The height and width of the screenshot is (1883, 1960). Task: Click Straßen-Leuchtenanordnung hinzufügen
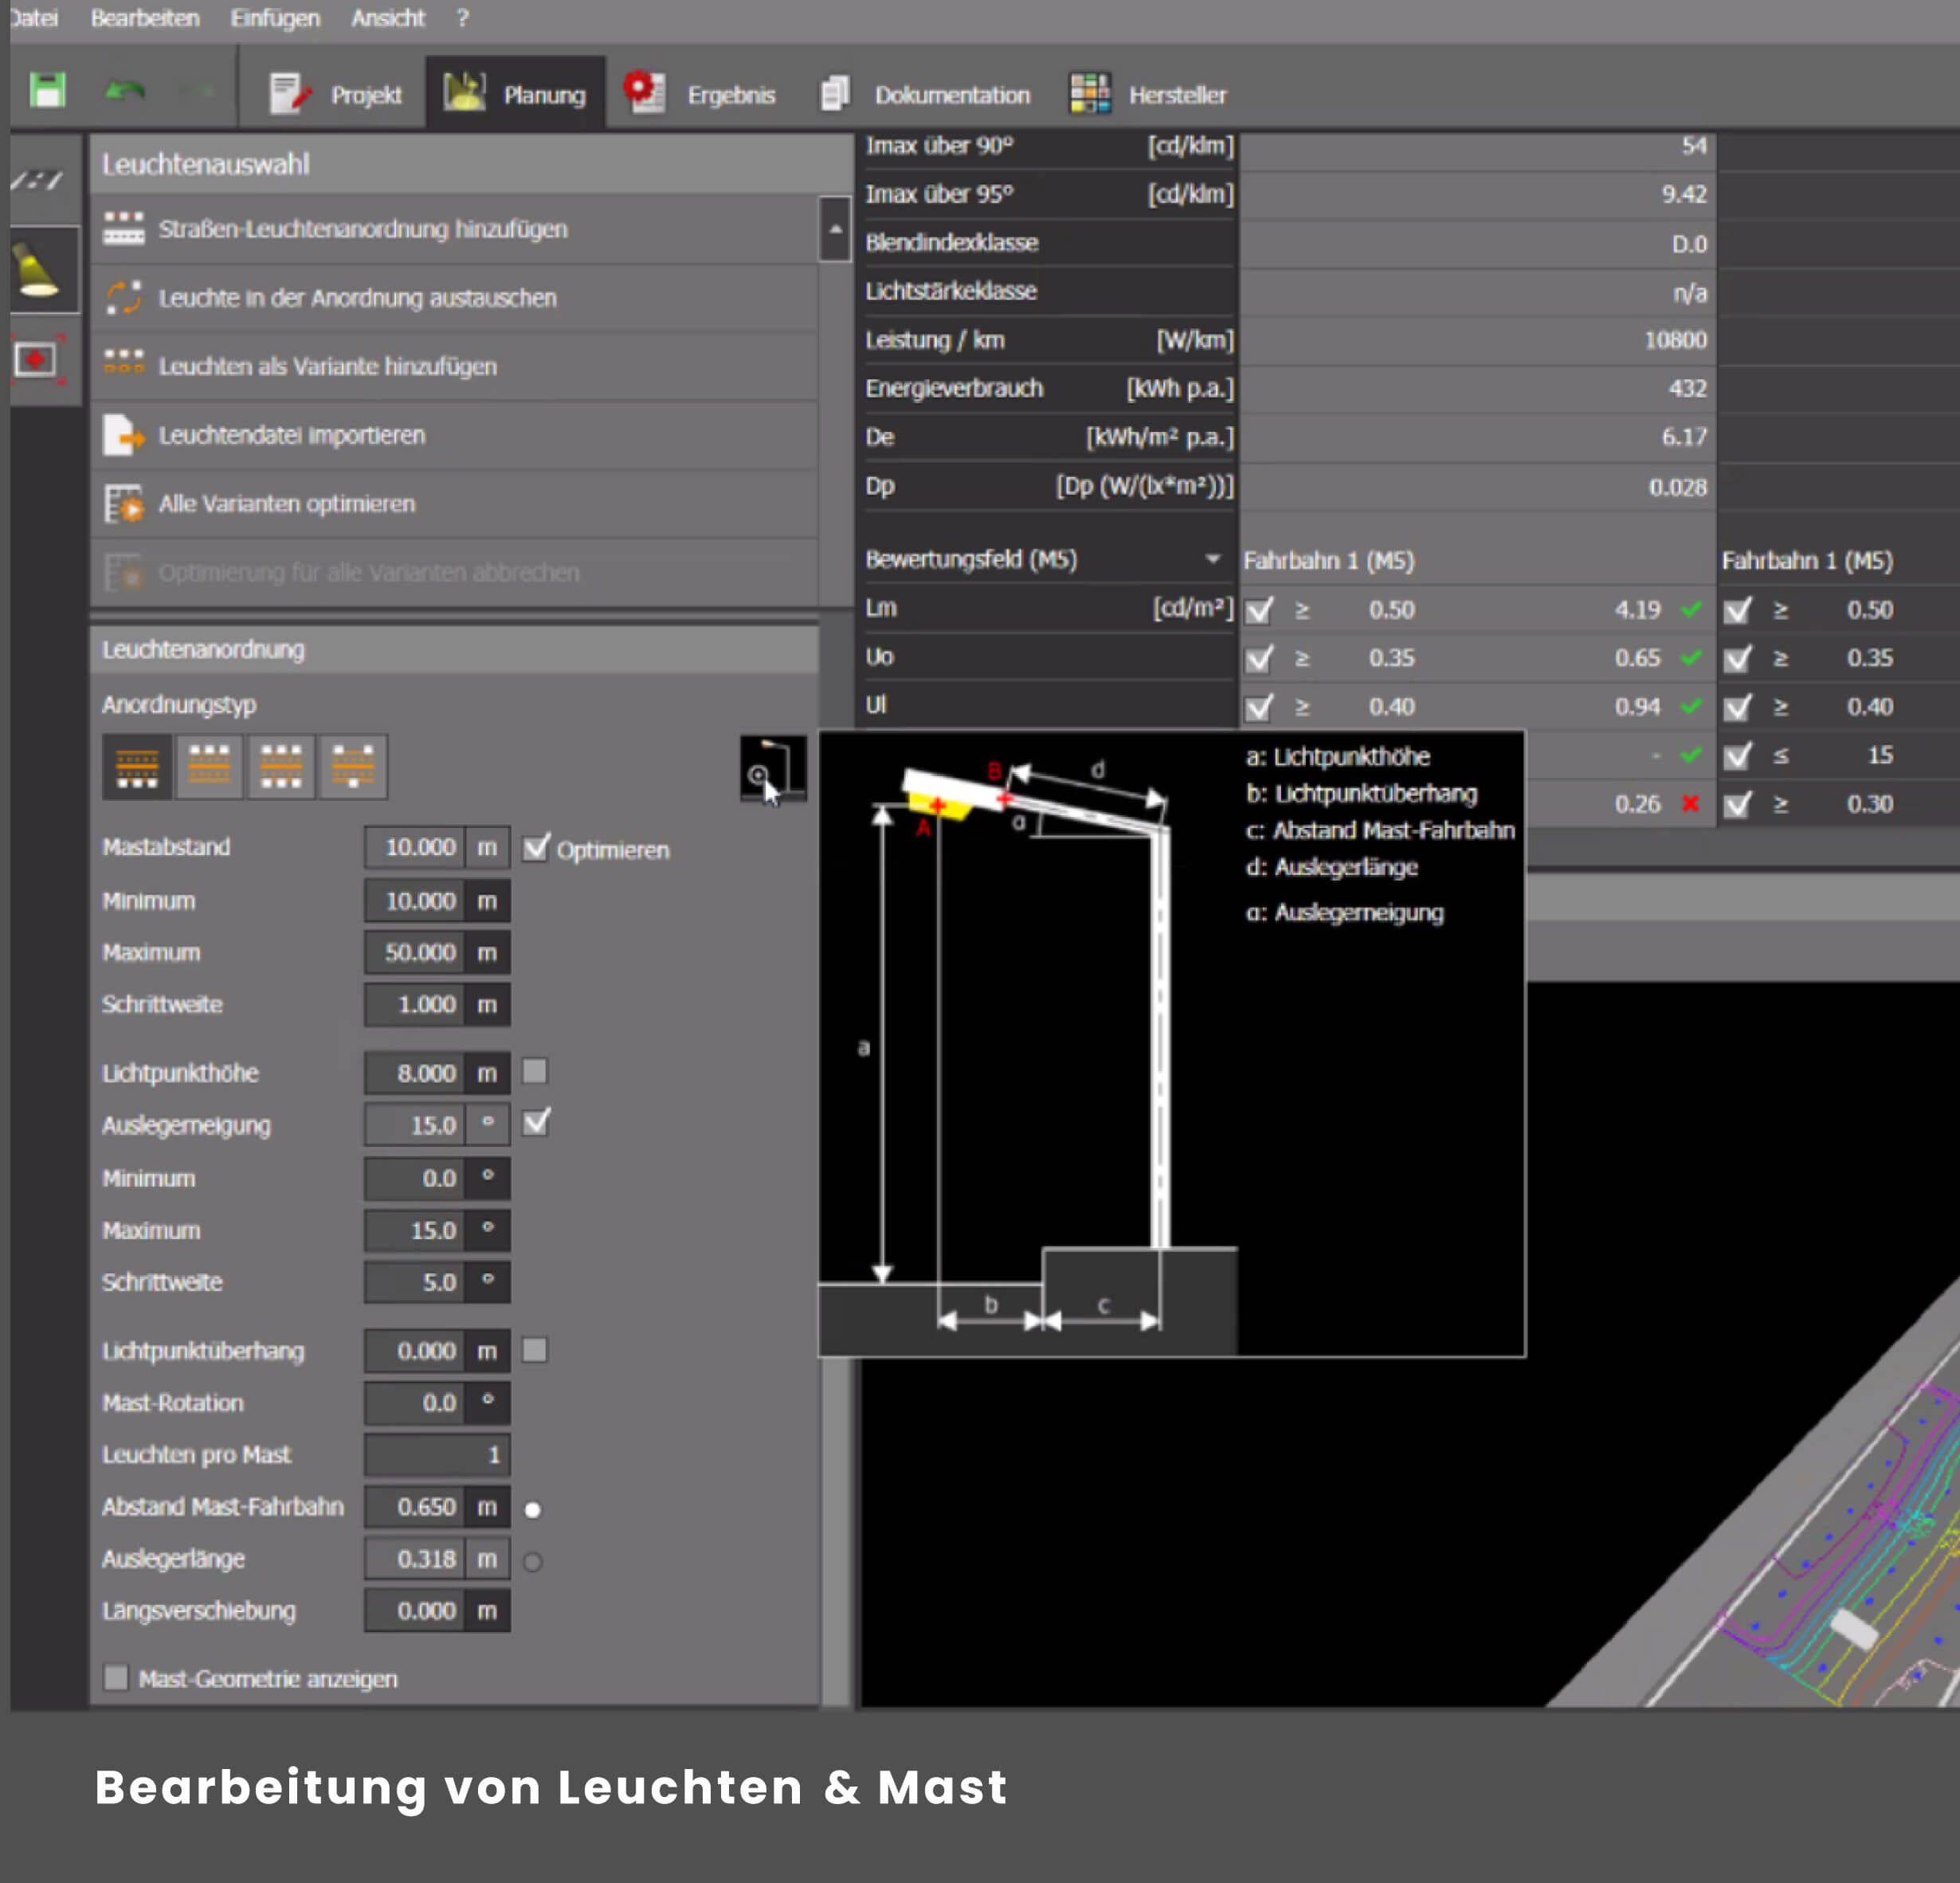[454, 229]
